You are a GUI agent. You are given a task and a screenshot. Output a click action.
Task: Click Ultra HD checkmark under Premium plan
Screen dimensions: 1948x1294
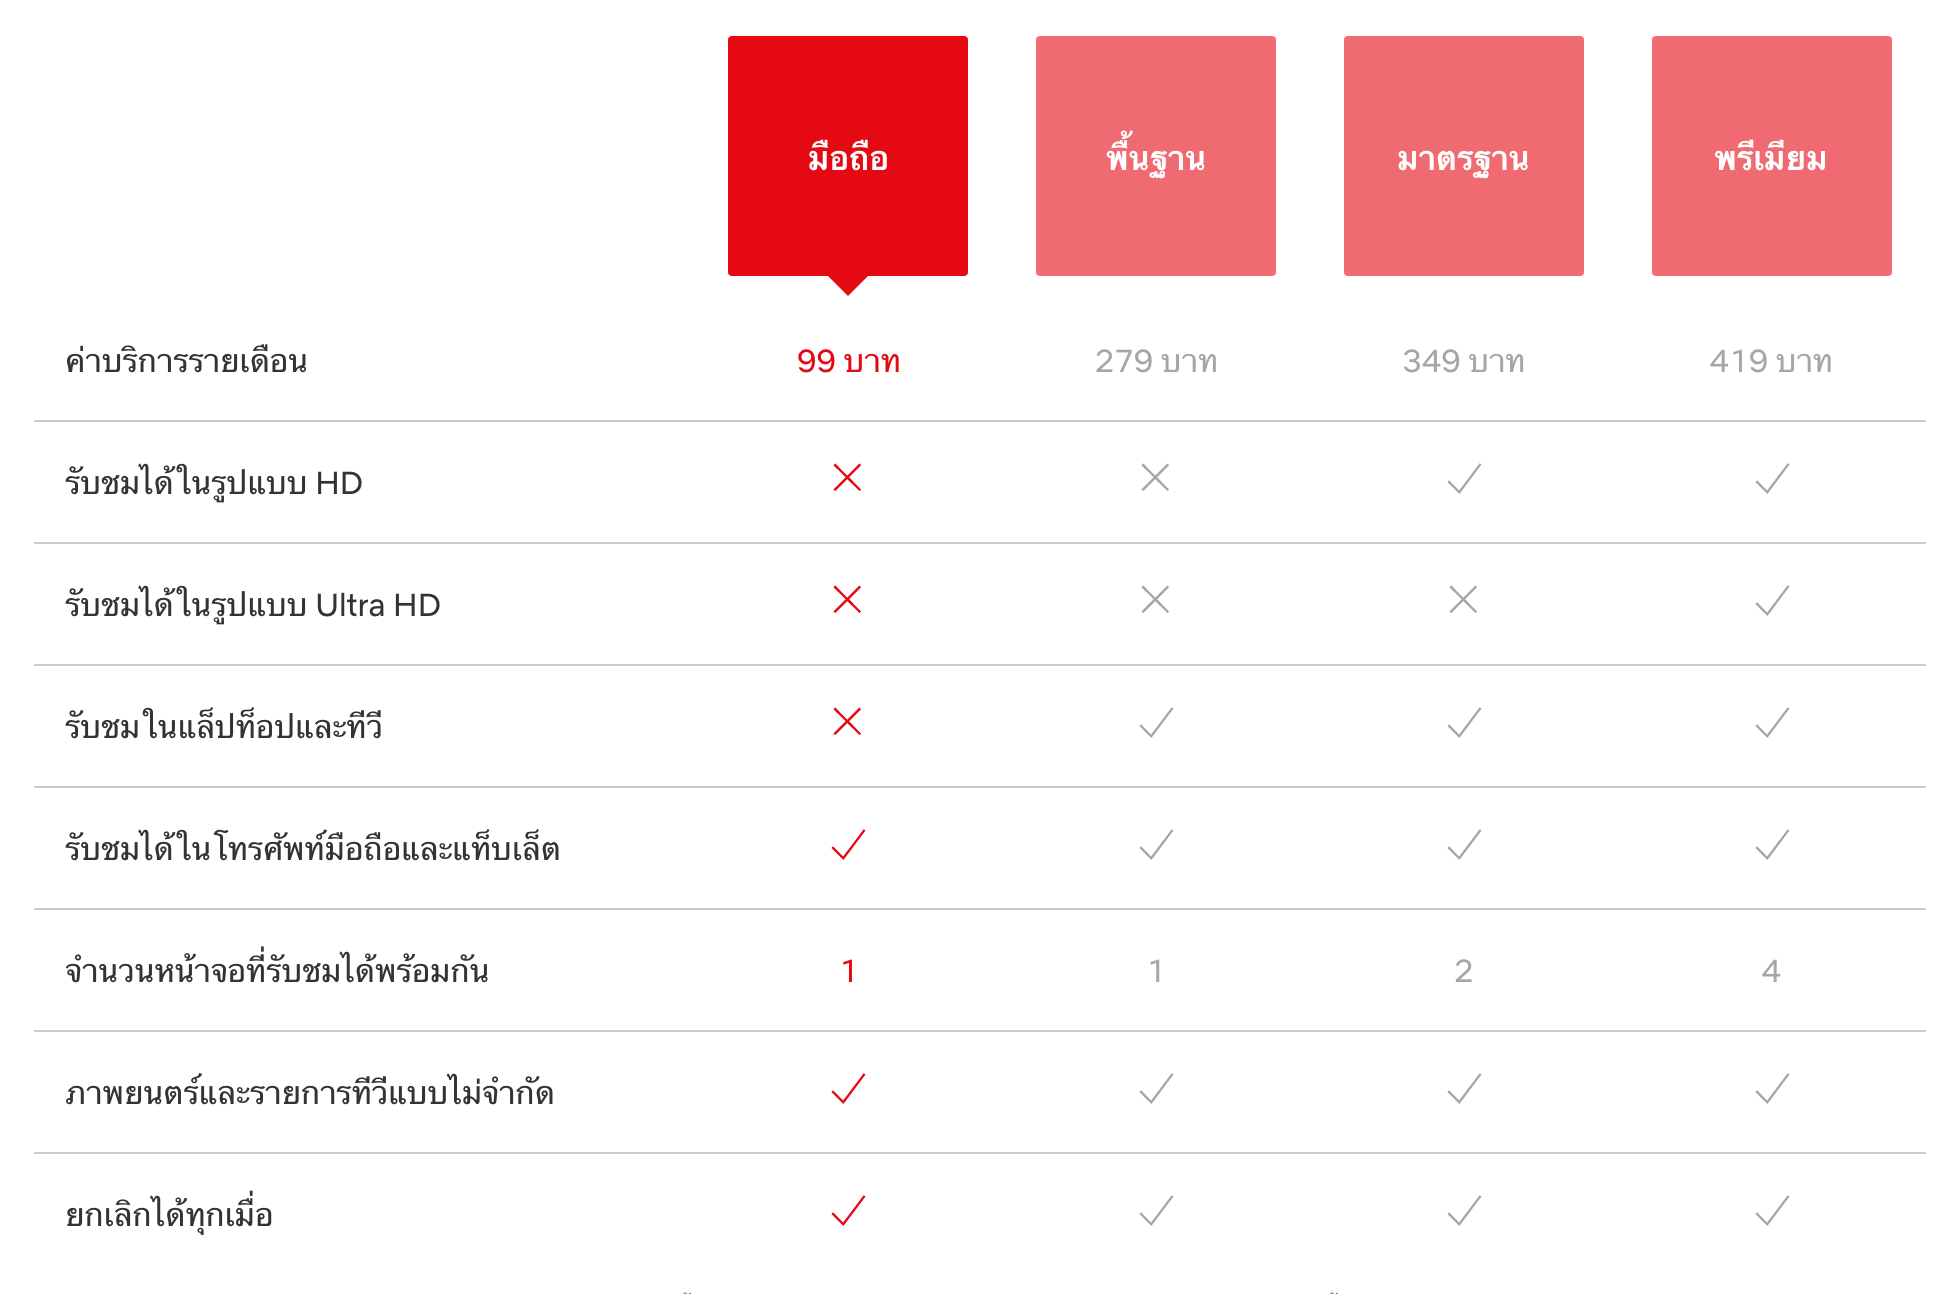point(1772,600)
